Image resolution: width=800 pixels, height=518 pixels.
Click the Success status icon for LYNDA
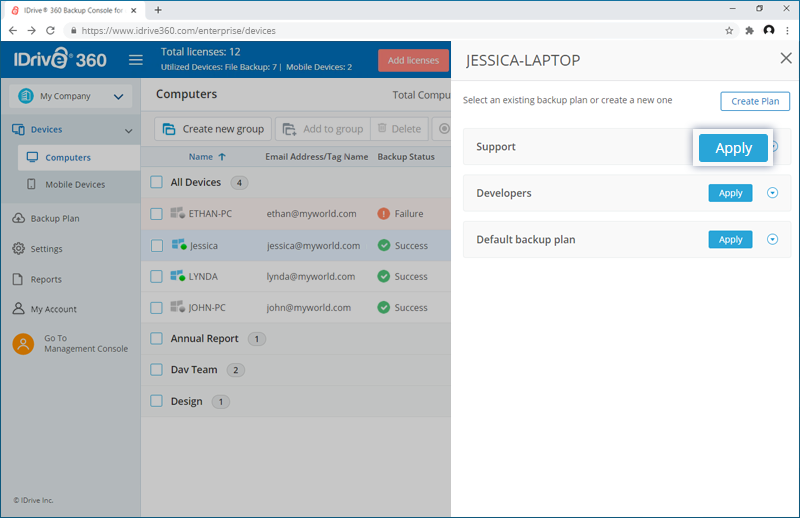(384, 277)
